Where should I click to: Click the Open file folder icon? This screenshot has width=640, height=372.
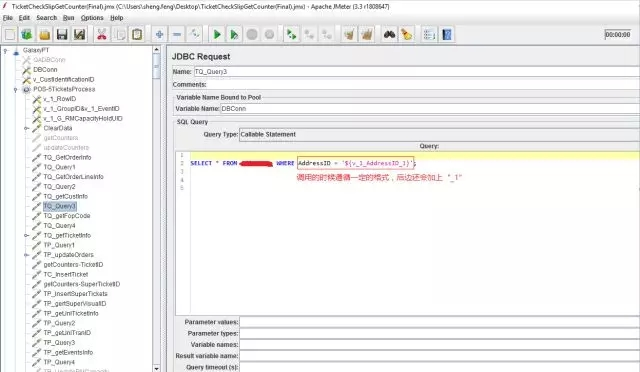tap(44, 35)
